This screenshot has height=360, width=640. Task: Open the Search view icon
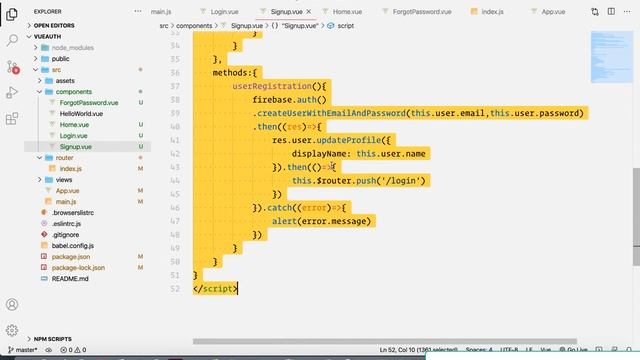tap(12, 40)
